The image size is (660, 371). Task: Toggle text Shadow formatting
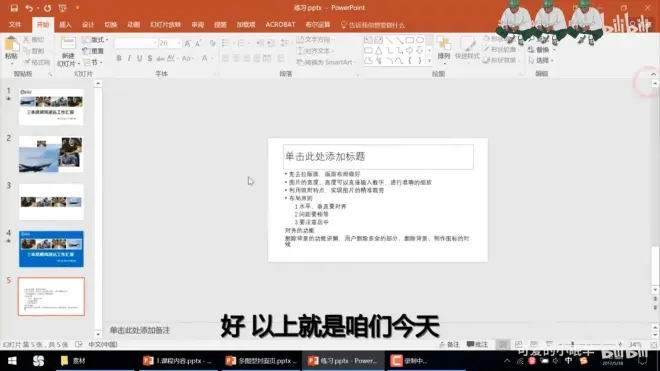[150, 59]
